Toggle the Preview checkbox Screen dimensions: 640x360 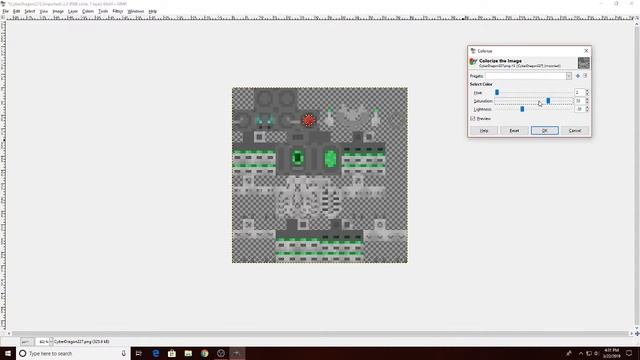[473, 118]
